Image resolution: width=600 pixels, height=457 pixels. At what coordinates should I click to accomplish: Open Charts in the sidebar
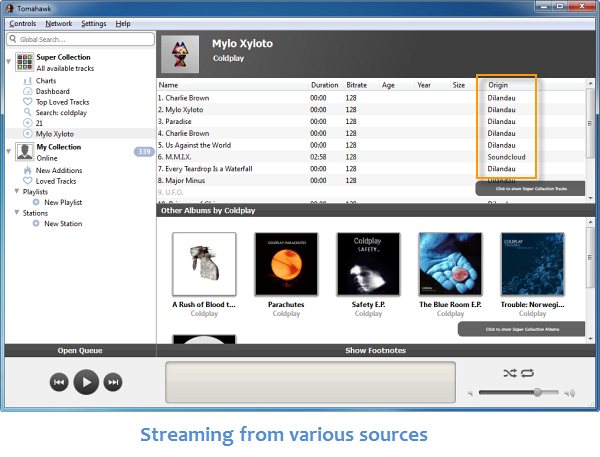click(46, 81)
